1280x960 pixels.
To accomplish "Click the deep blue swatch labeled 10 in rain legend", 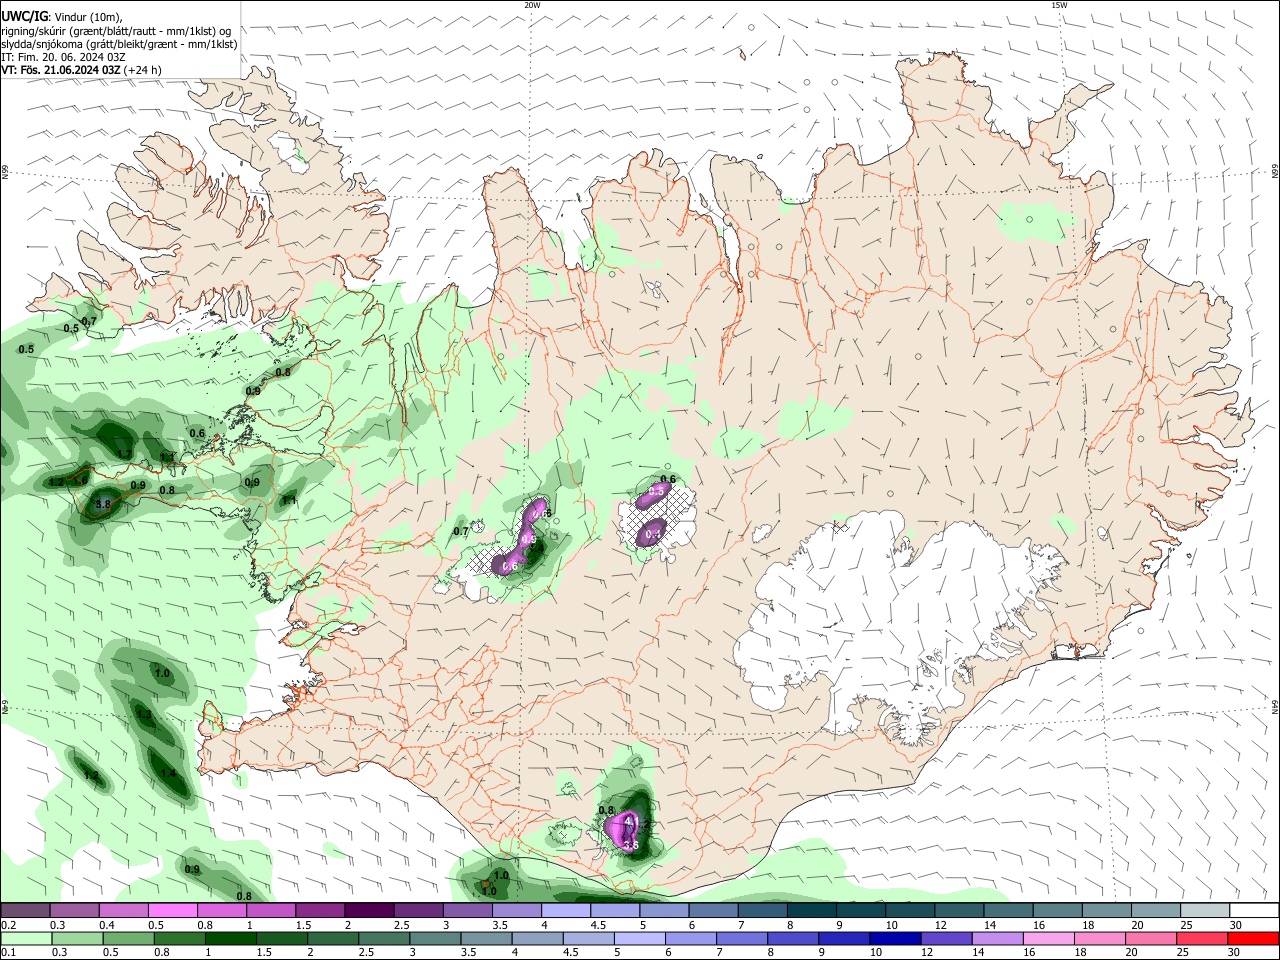I will (x=893, y=938).
